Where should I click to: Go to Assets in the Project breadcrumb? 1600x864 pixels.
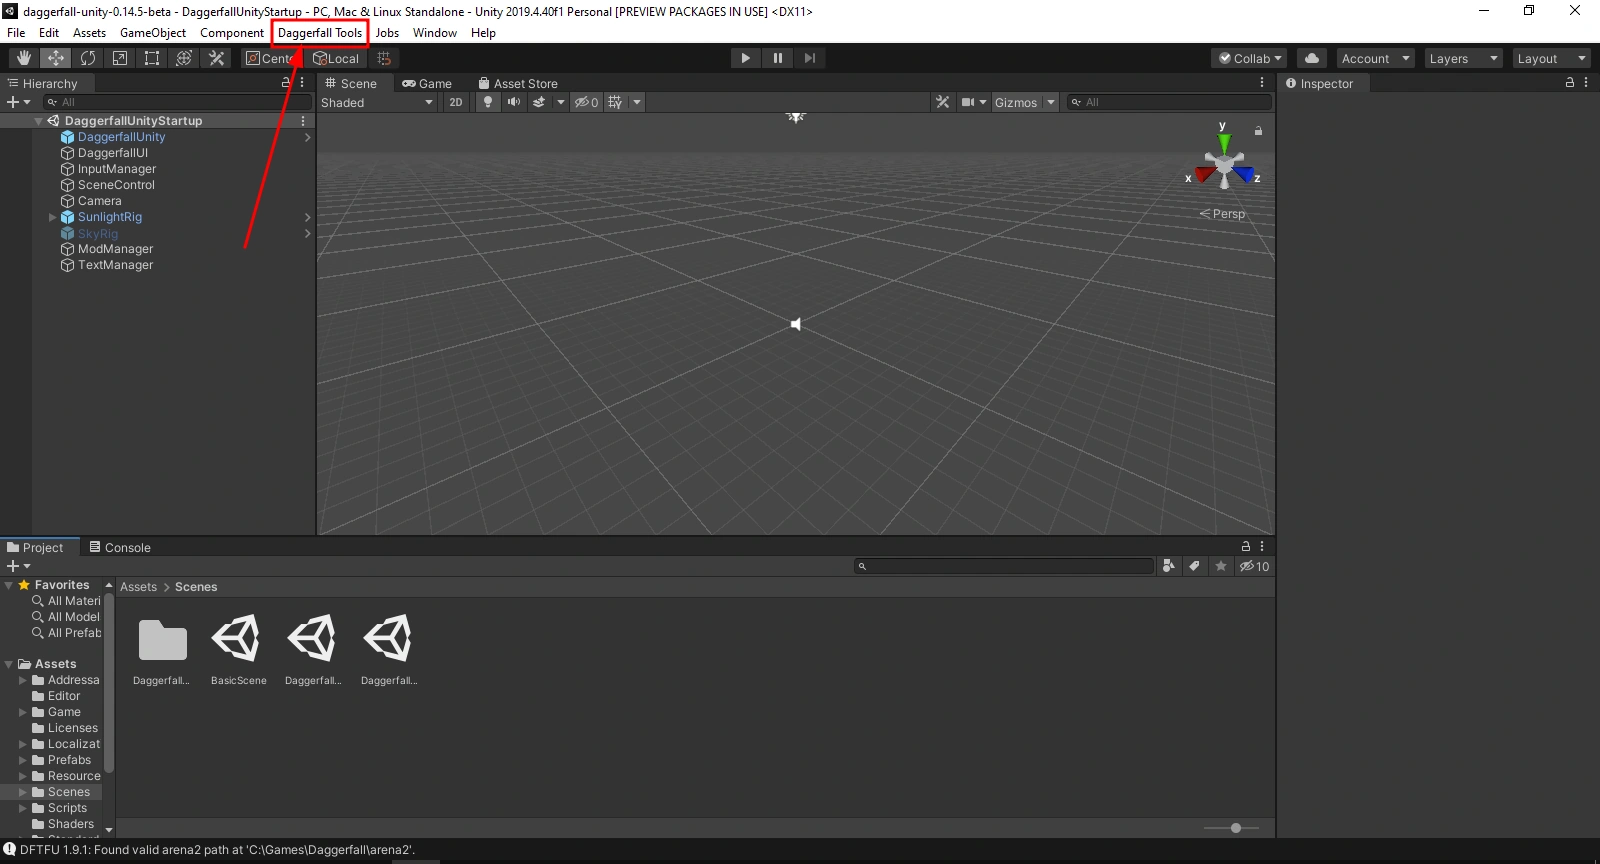tap(138, 587)
